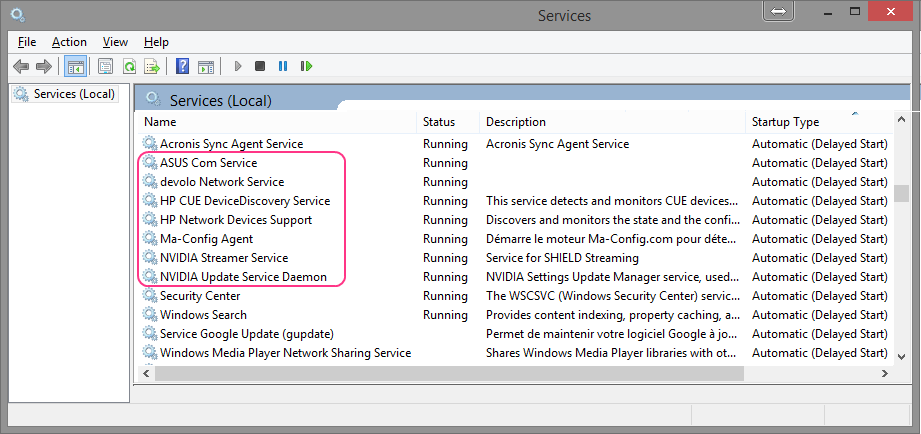Select the gear icon of Ma-Config Agent
The height and width of the screenshot is (434, 921).
[150, 238]
